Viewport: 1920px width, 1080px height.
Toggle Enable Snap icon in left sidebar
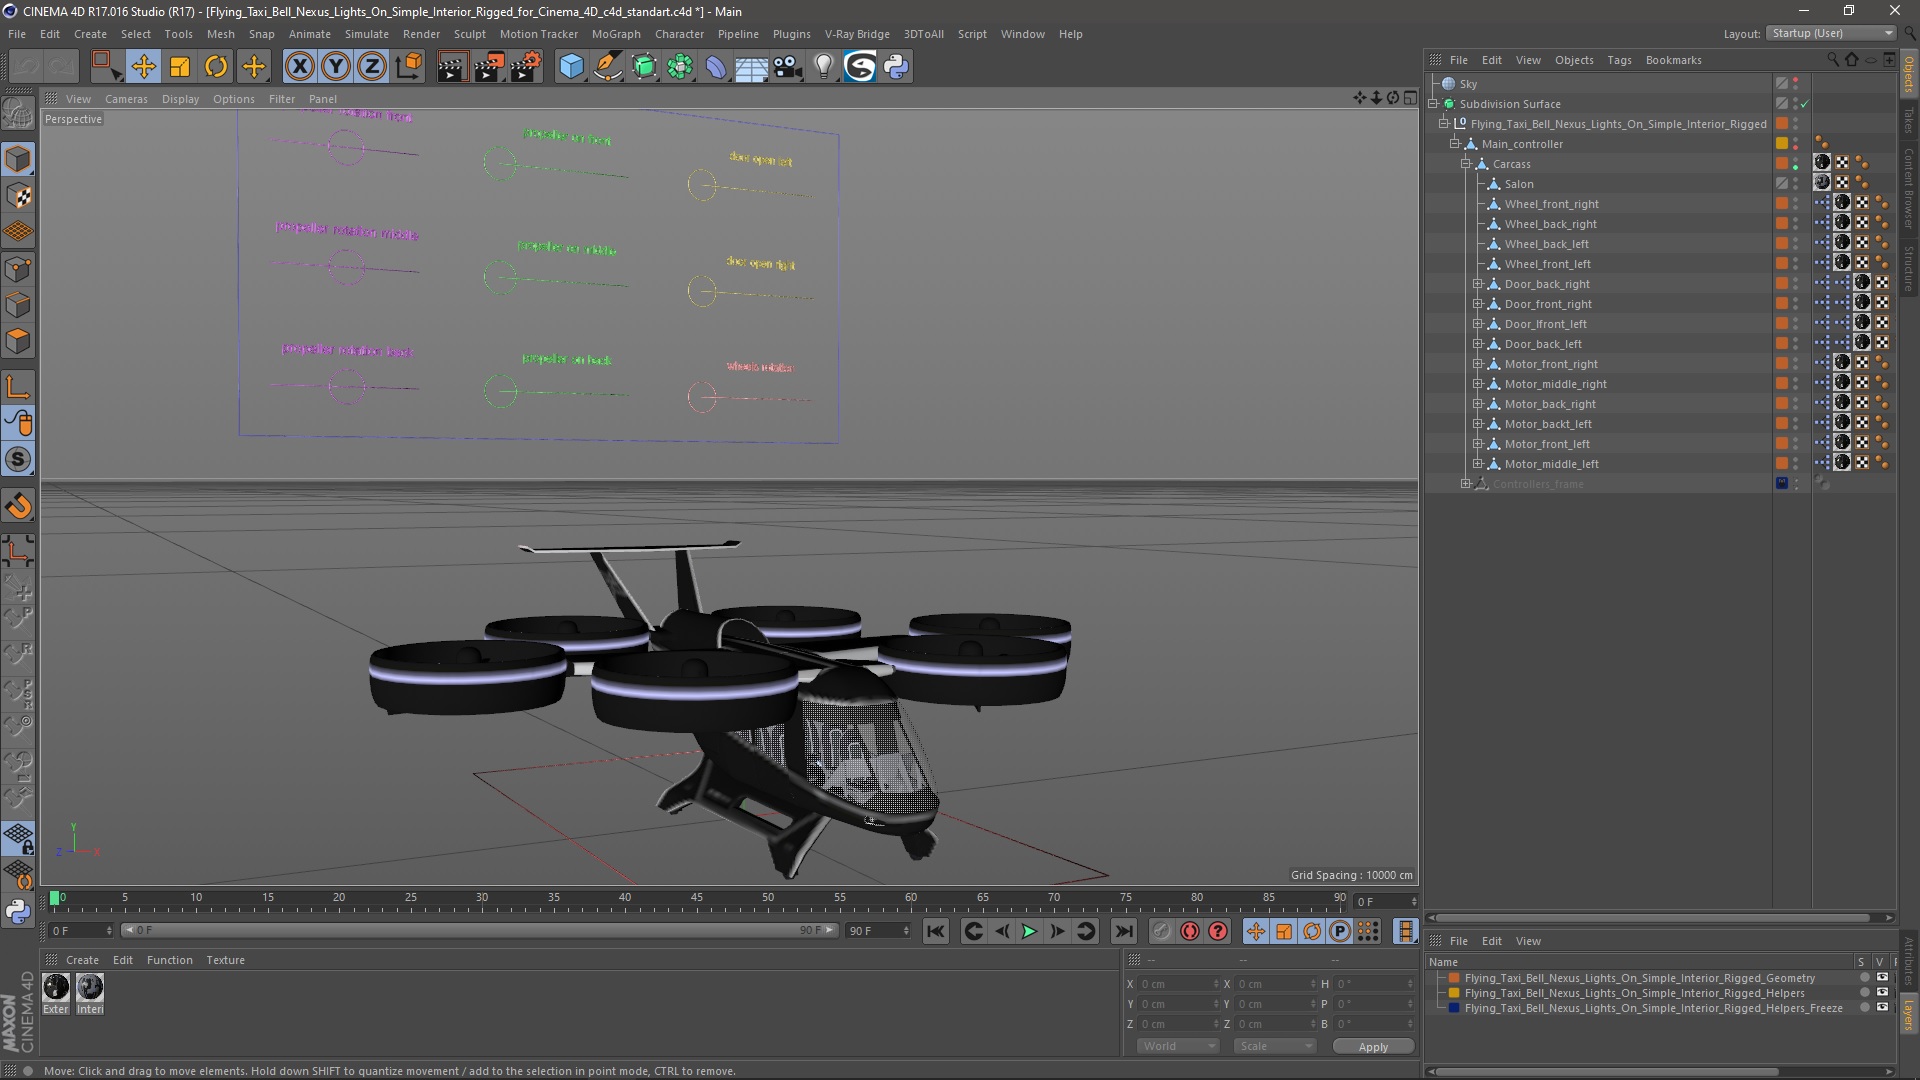(x=18, y=506)
